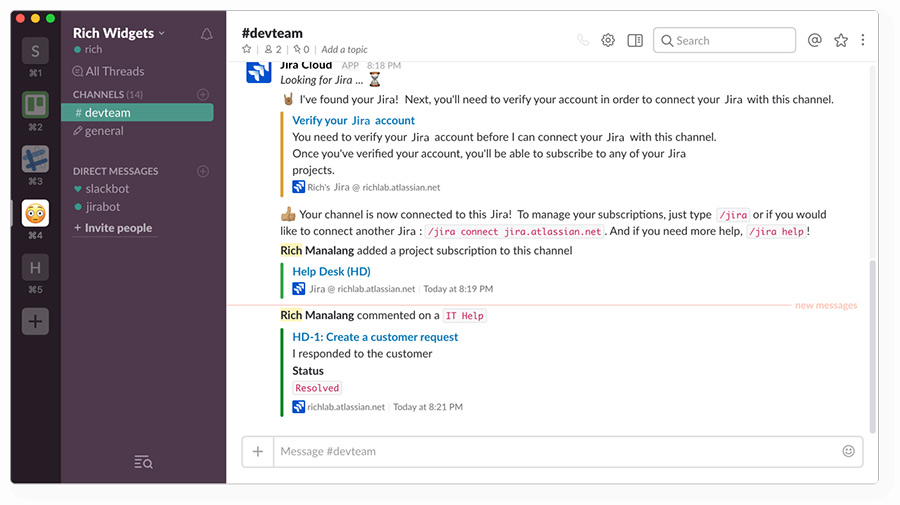Open Verify your Jira account link
The width and height of the screenshot is (900, 505).
click(x=354, y=121)
